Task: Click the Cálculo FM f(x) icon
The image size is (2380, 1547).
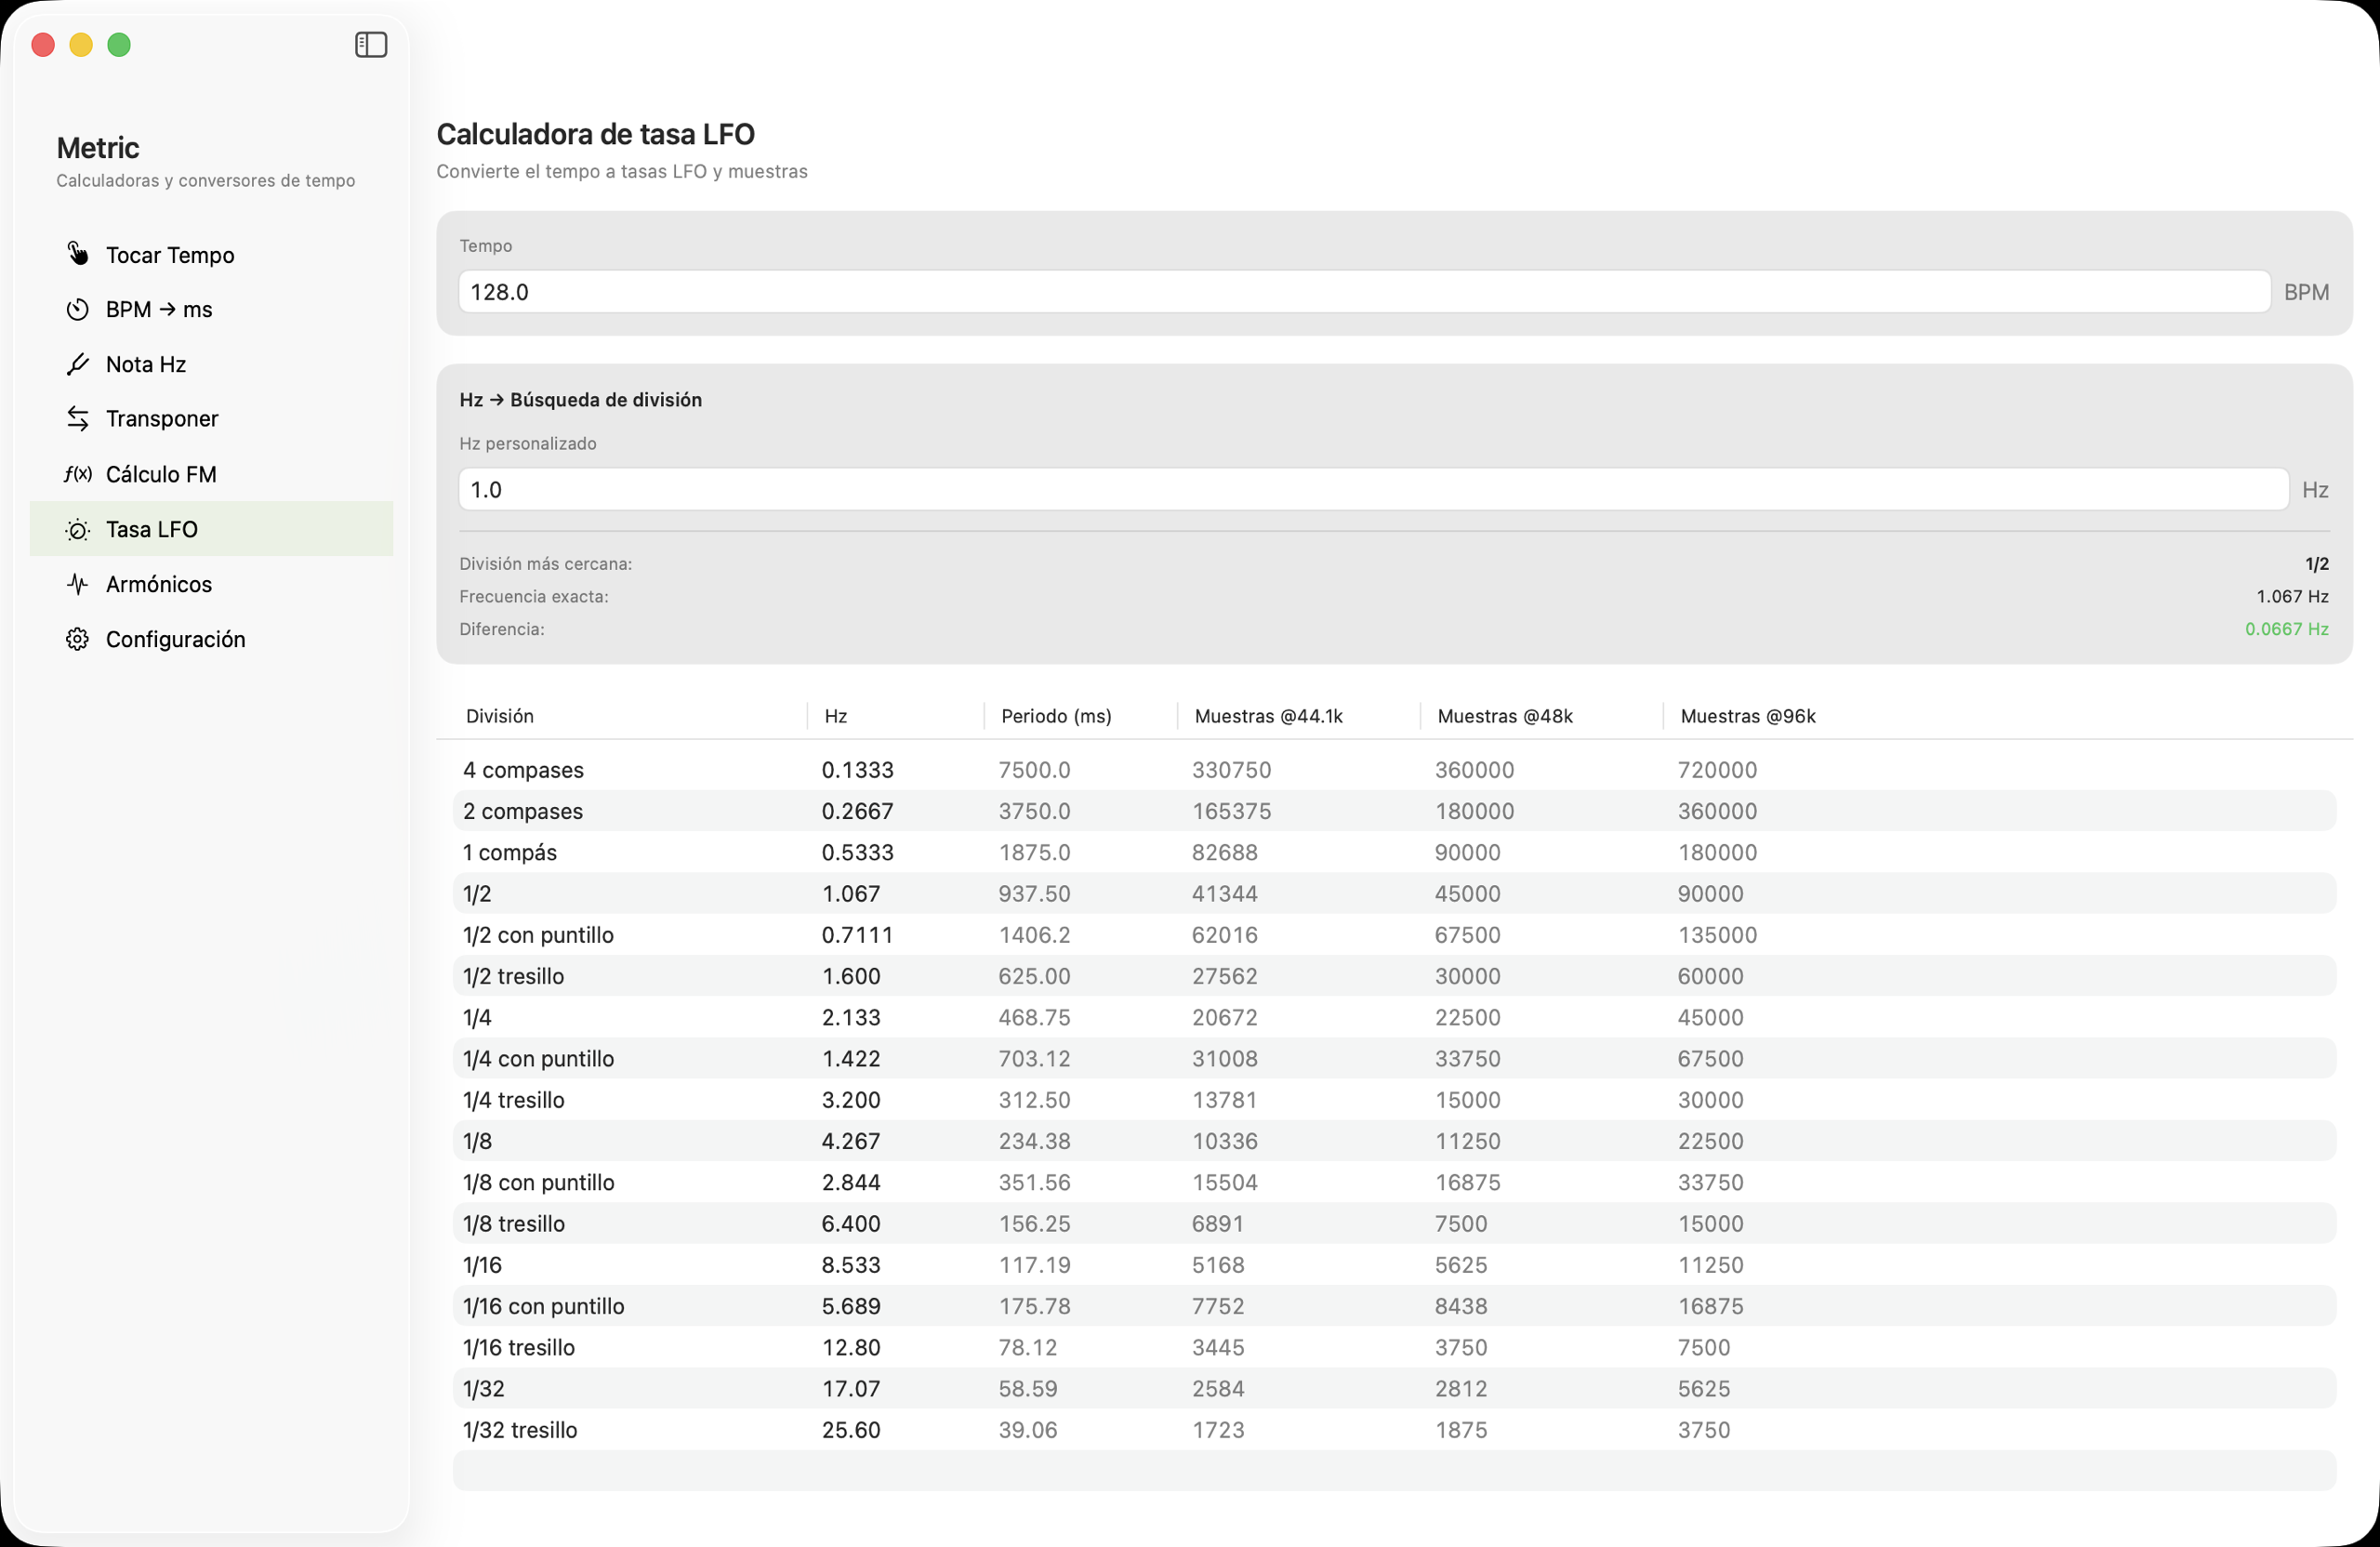Action: pyautogui.click(x=77, y=474)
